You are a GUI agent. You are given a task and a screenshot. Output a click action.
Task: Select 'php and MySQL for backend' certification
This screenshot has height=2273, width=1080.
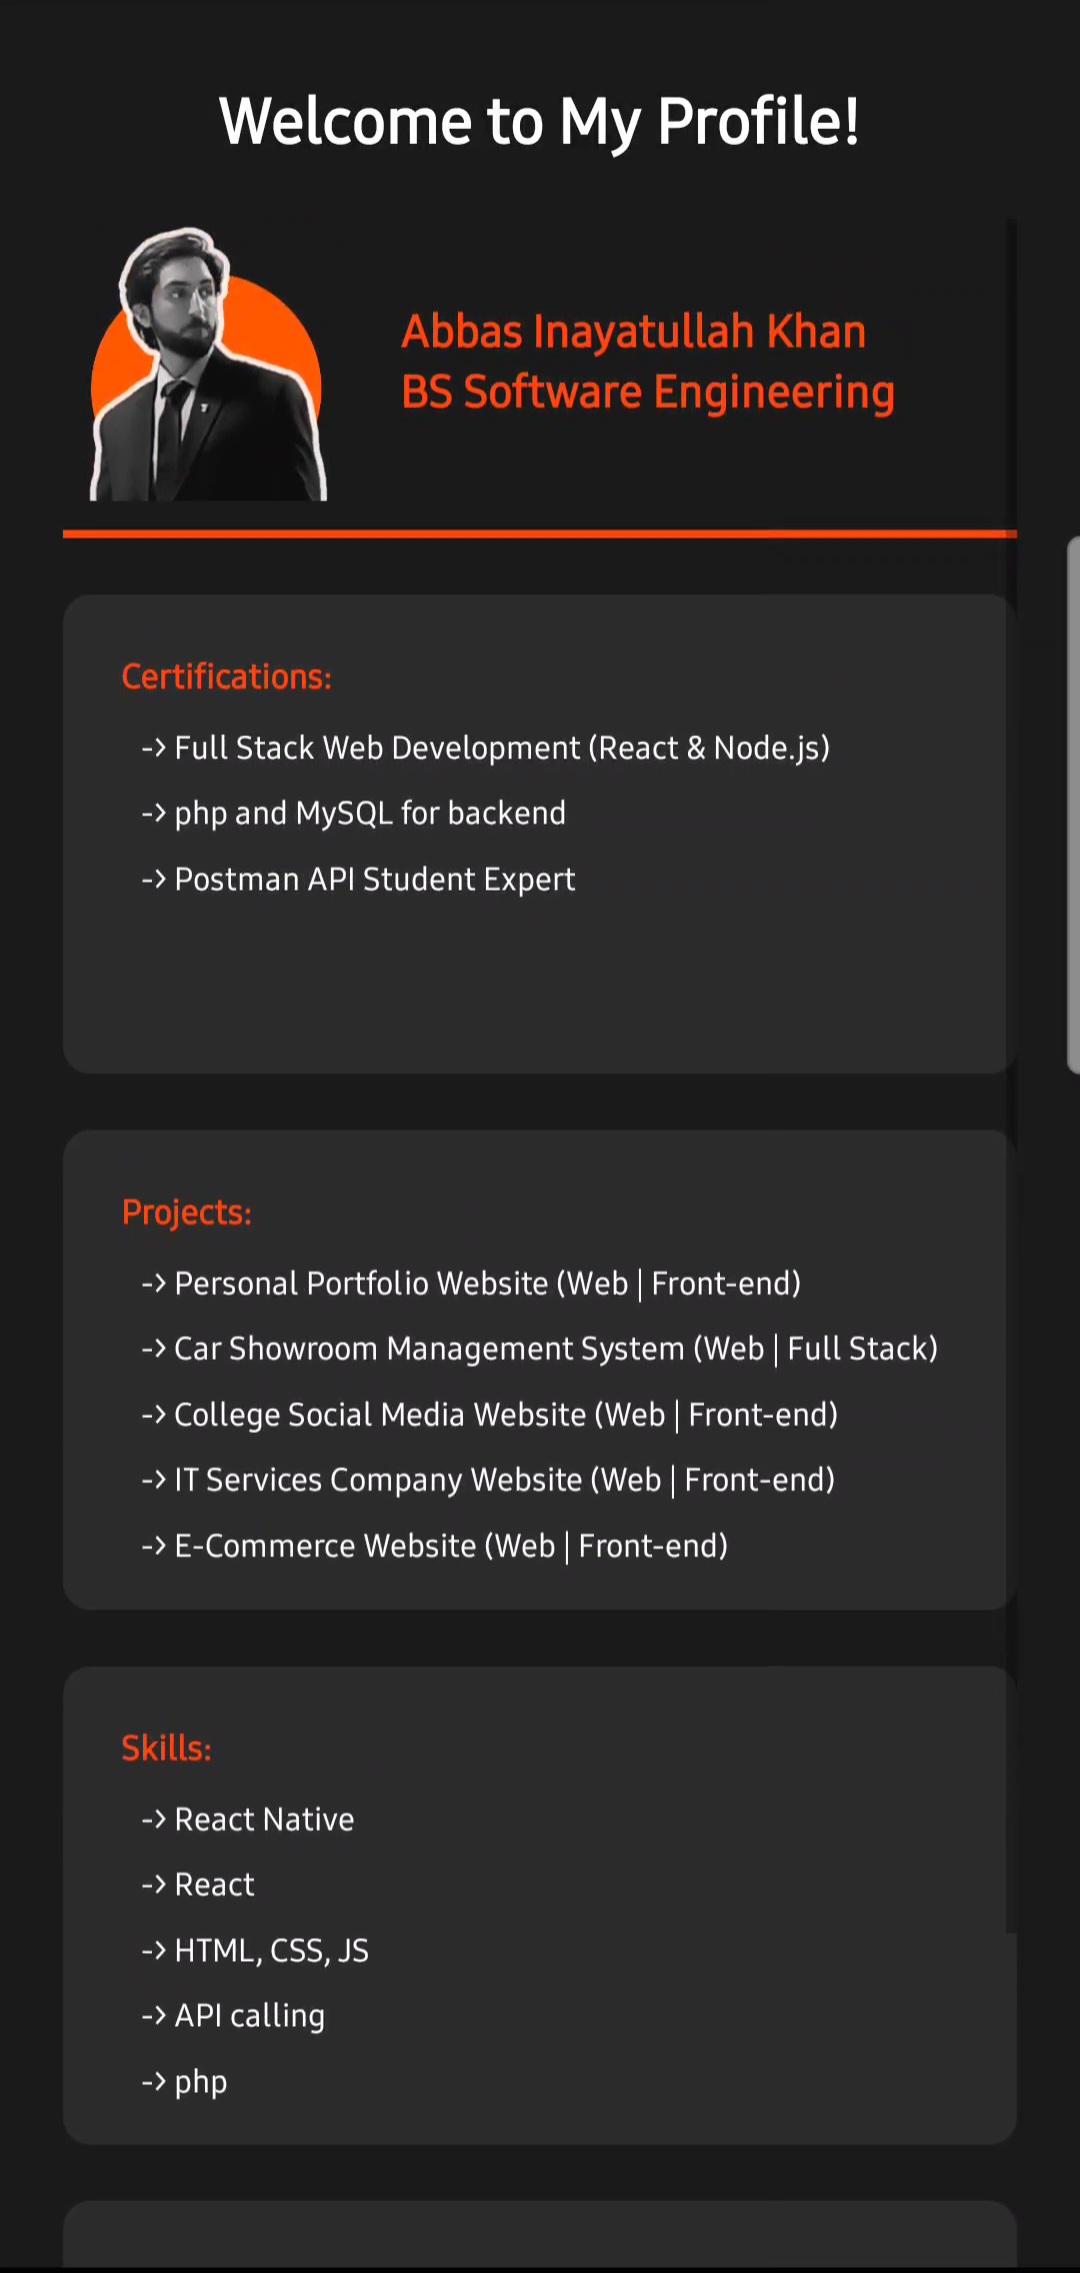click(369, 813)
